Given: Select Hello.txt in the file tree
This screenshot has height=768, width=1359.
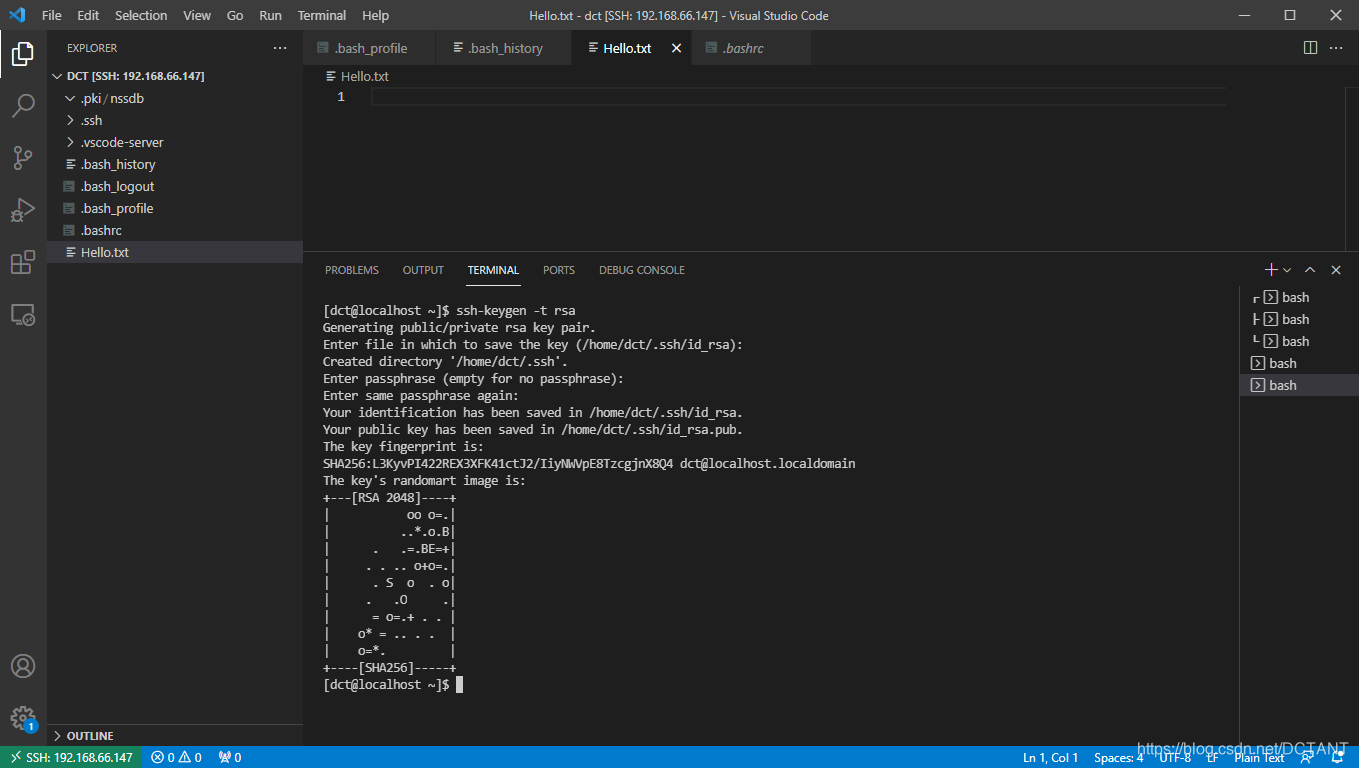Looking at the screenshot, I should point(175,252).
